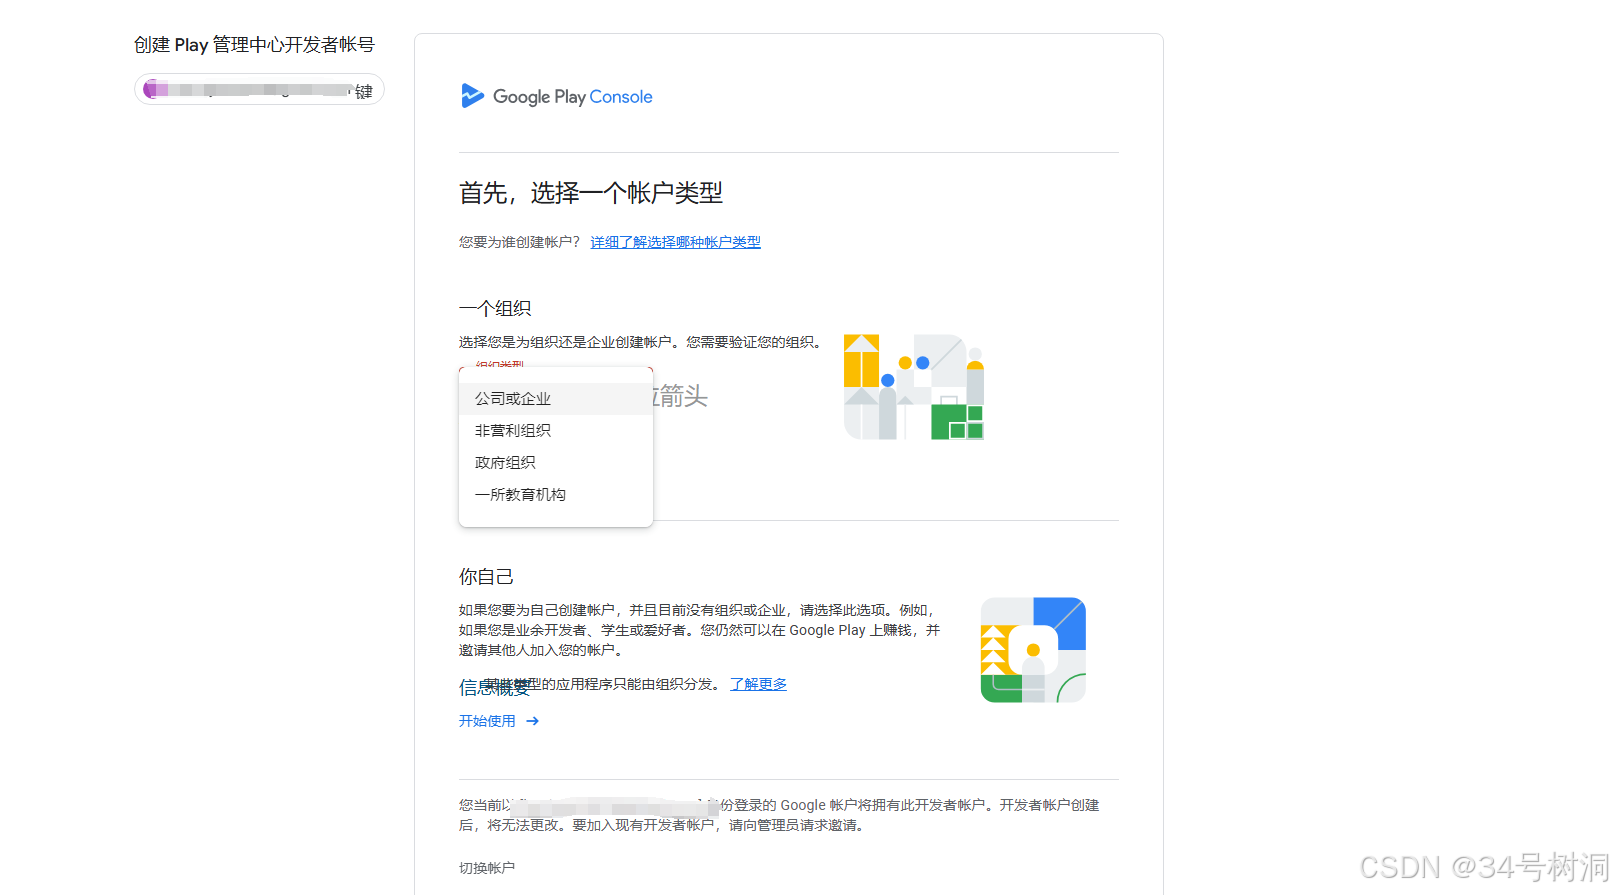The height and width of the screenshot is (895, 1614).
Task: Click the arrow icon beside 开始使用
Action: tap(533, 721)
